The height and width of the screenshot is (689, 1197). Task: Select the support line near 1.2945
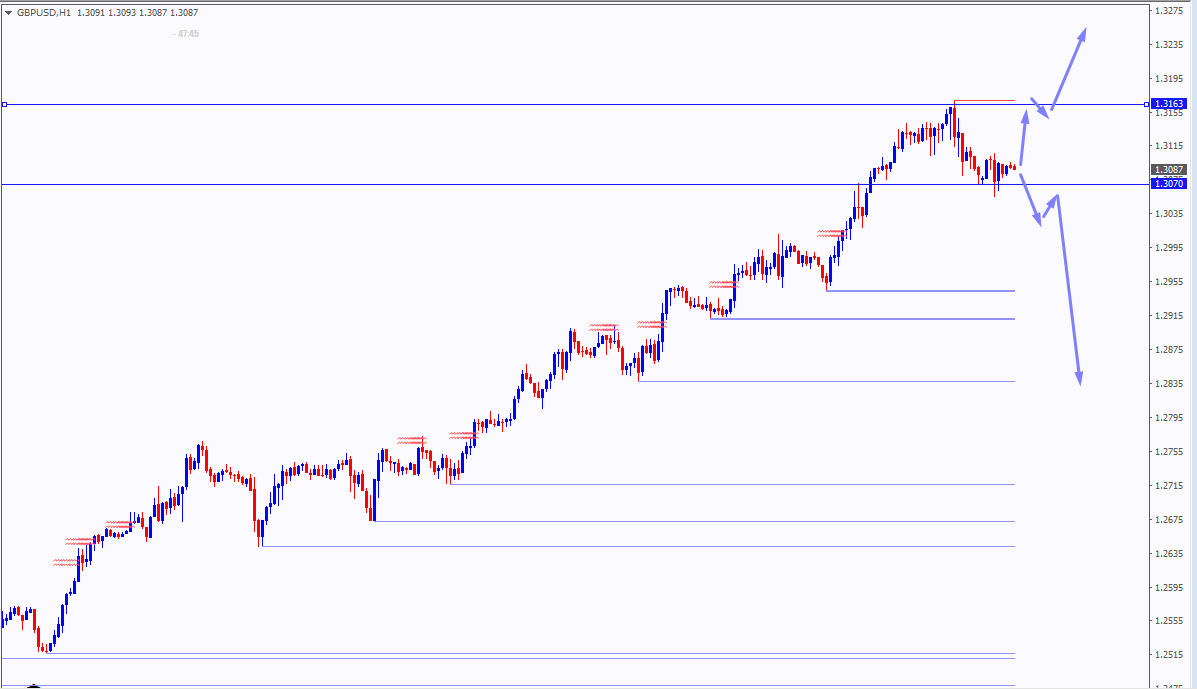click(x=921, y=291)
